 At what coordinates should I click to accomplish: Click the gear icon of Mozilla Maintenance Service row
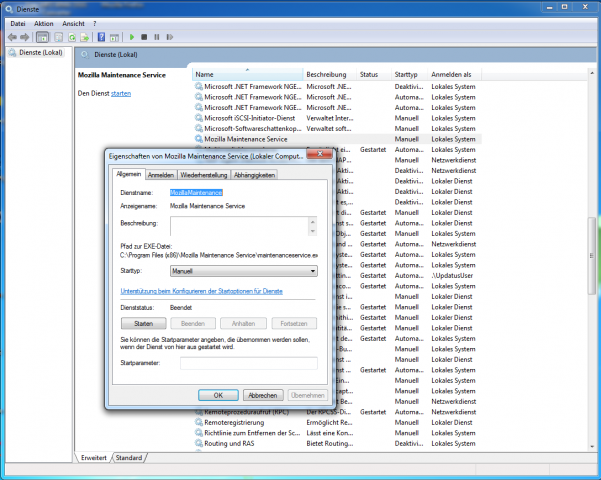[x=199, y=139]
